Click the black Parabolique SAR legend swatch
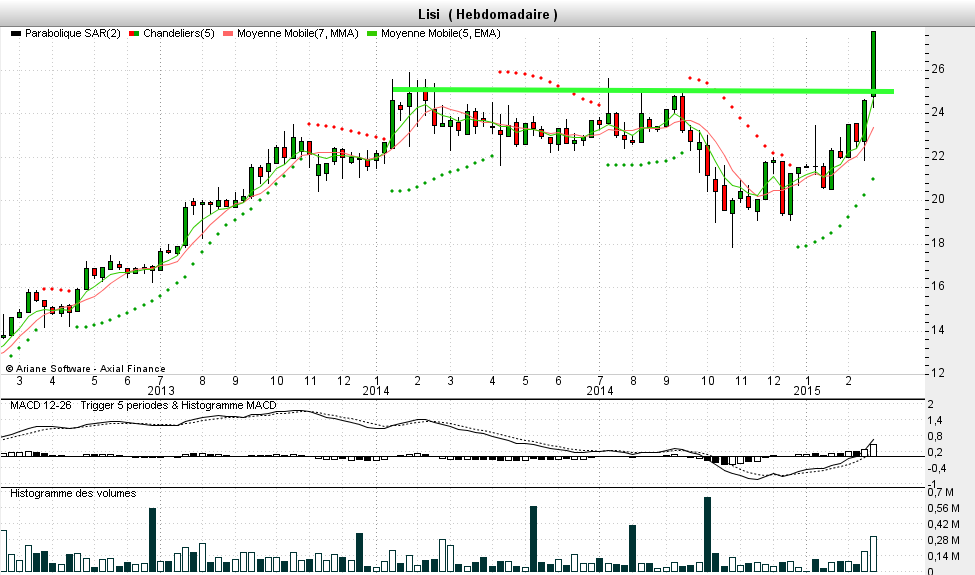 [x=16, y=34]
